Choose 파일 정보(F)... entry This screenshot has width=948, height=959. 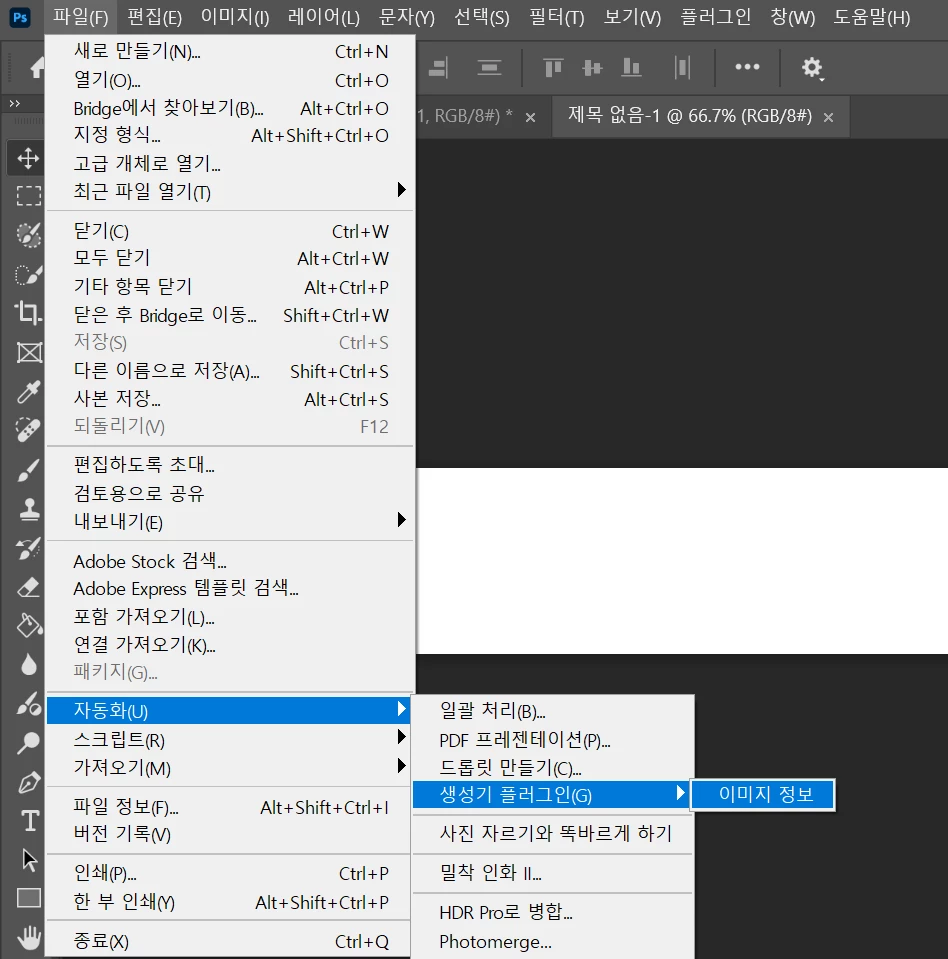tap(228, 807)
